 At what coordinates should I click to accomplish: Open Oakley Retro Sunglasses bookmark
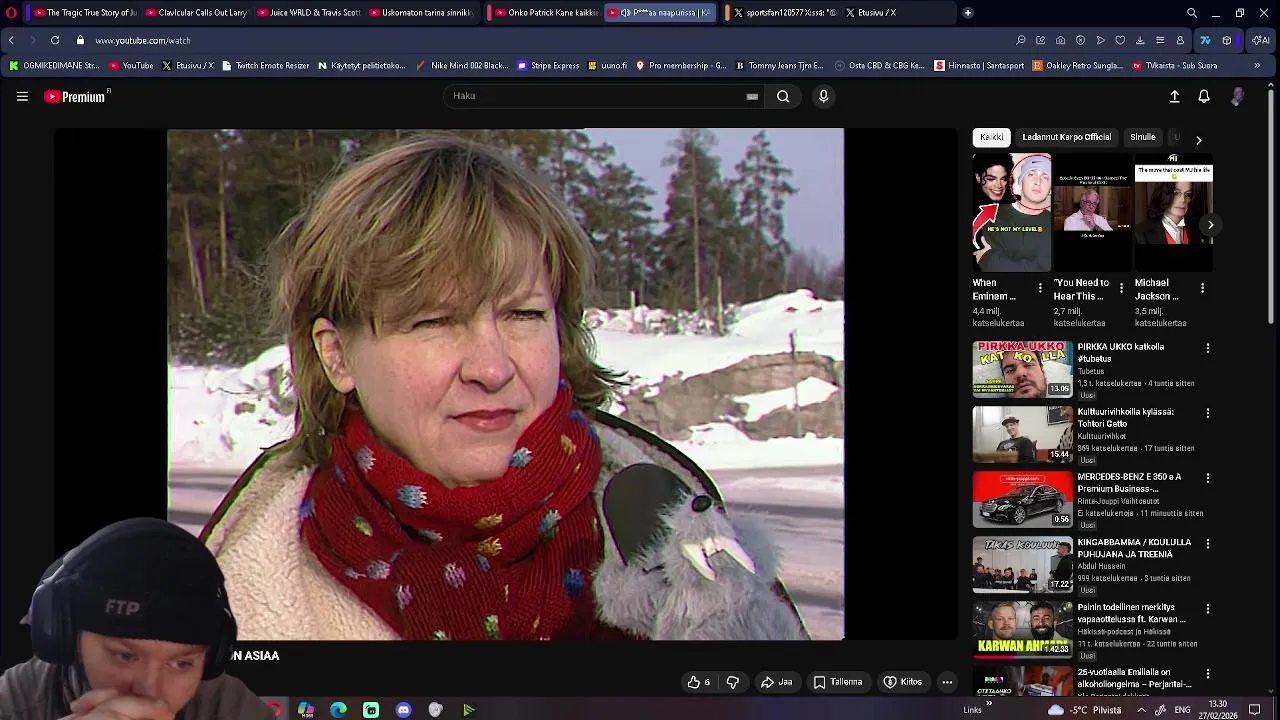pos(1077,66)
